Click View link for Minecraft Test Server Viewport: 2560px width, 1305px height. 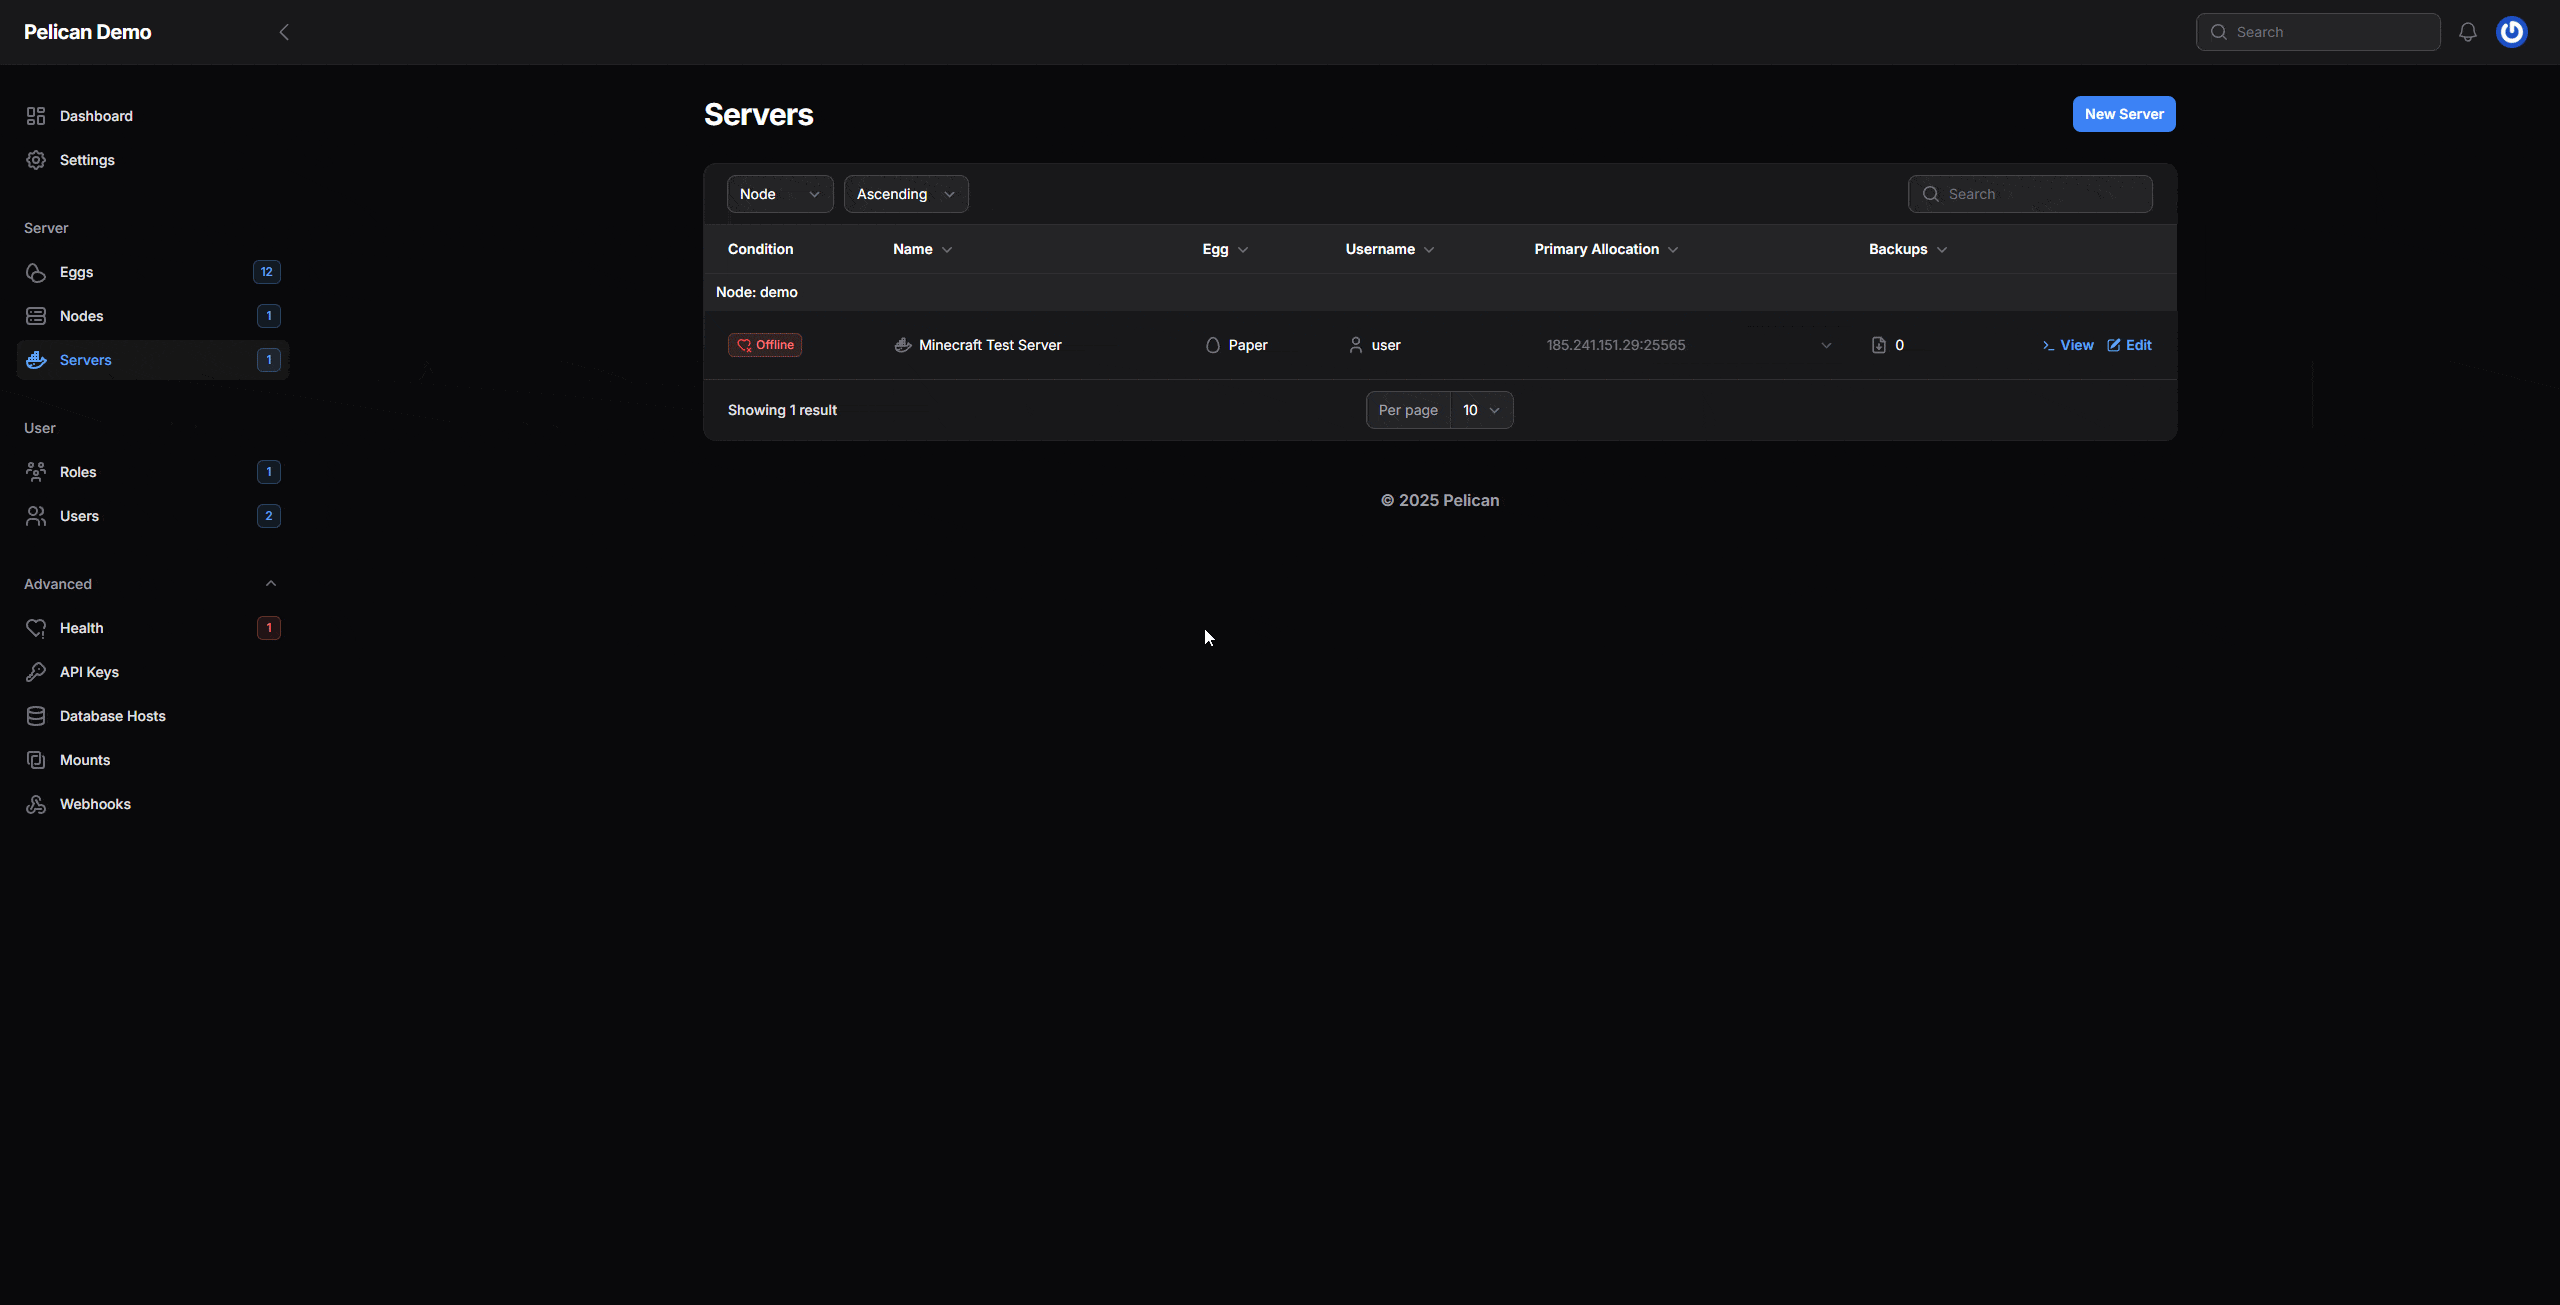(2068, 345)
